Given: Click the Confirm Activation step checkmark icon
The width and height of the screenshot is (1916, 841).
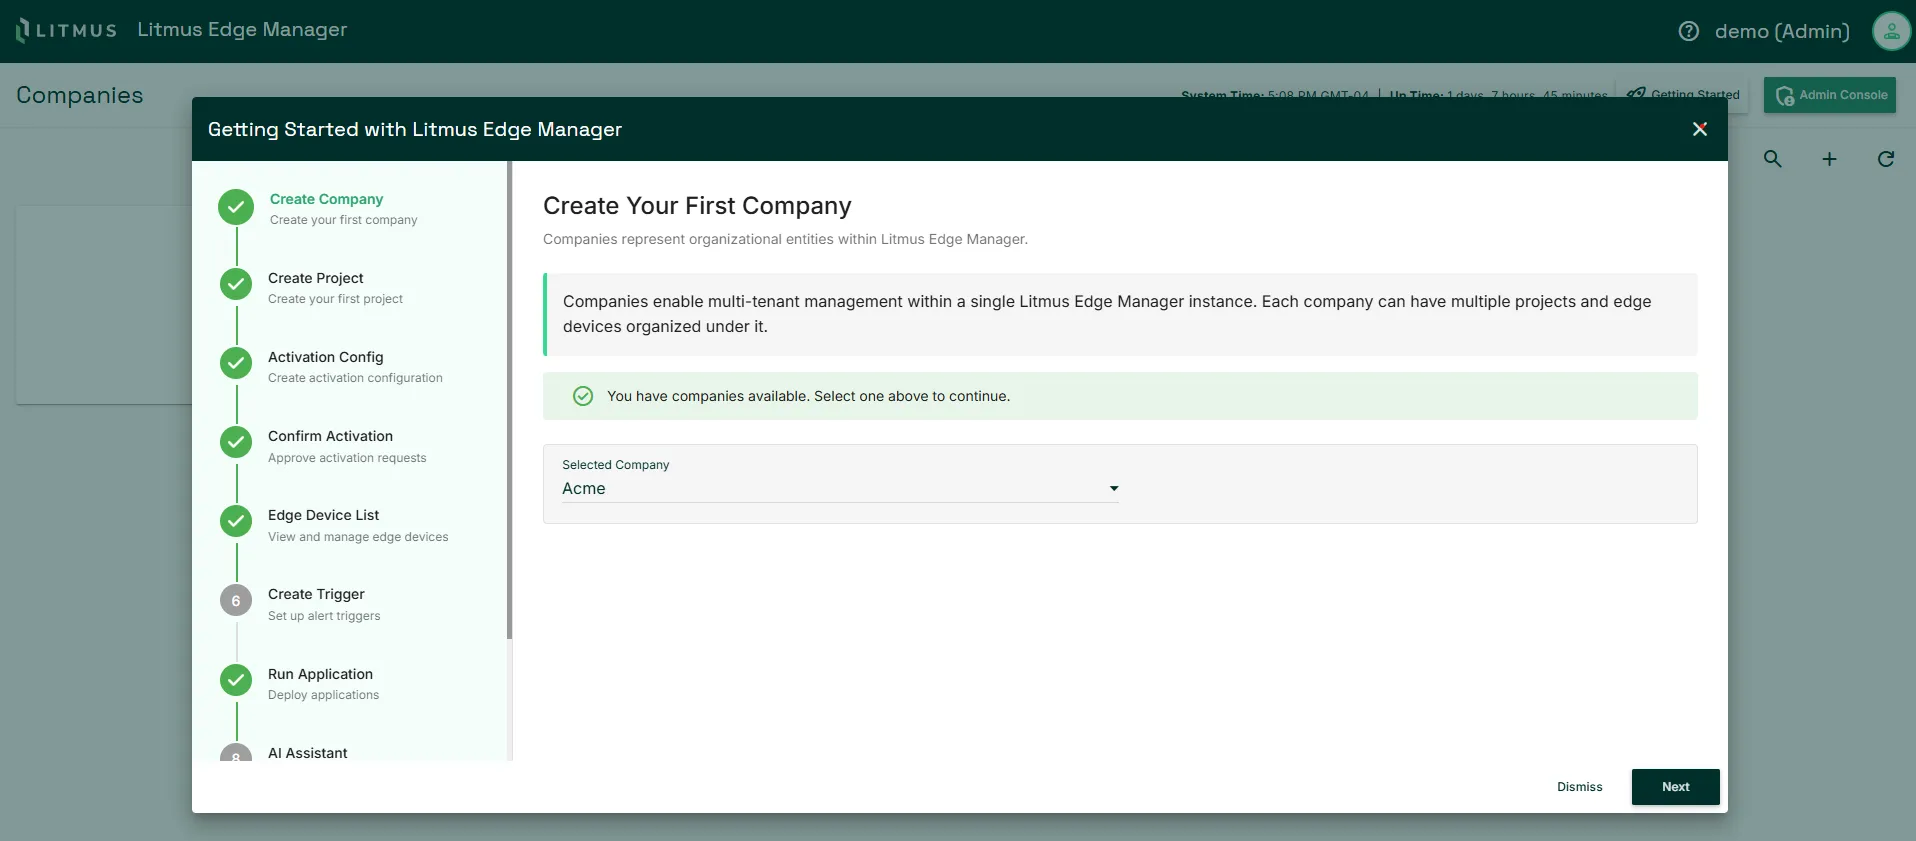Looking at the screenshot, I should 236,442.
